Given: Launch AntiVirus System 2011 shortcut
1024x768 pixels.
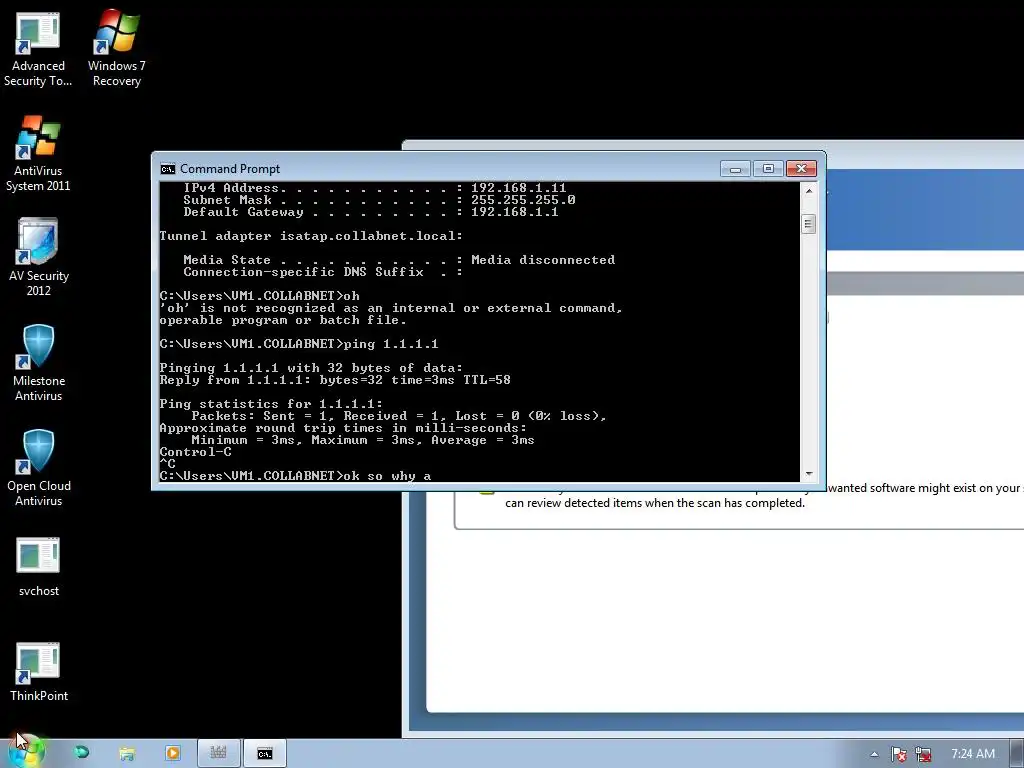Looking at the screenshot, I should click(38, 154).
